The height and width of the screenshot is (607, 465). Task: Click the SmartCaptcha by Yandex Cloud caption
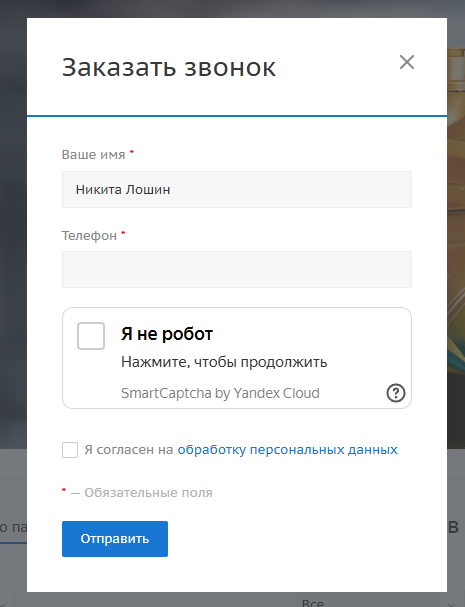tap(220, 393)
